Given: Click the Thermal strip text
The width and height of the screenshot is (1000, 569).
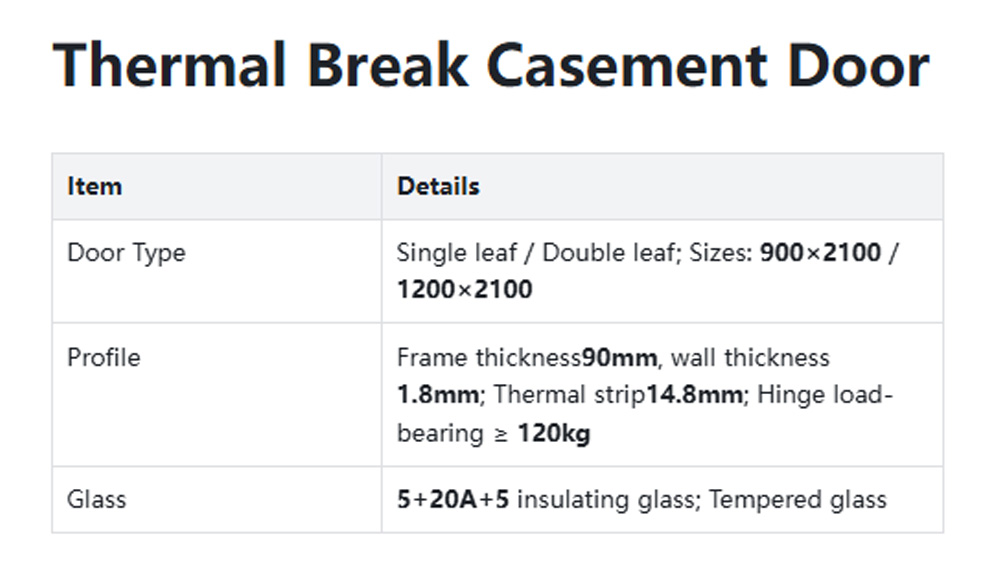Looking at the screenshot, I should [569, 395].
